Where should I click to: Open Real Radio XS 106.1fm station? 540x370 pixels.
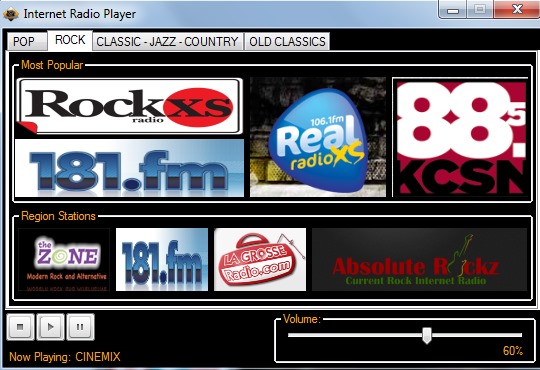[x=318, y=137]
